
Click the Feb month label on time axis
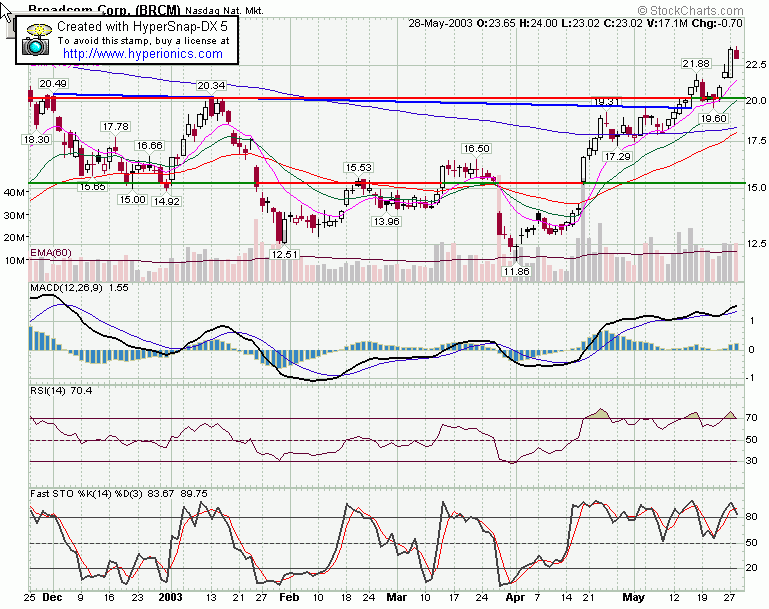click(289, 597)
